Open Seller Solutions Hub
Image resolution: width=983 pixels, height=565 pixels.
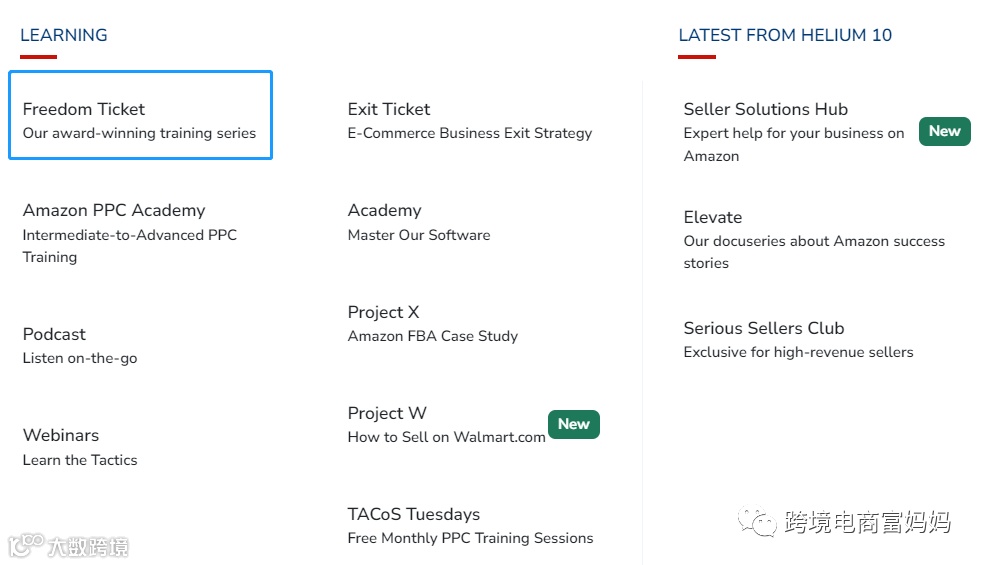coord(765,109)
